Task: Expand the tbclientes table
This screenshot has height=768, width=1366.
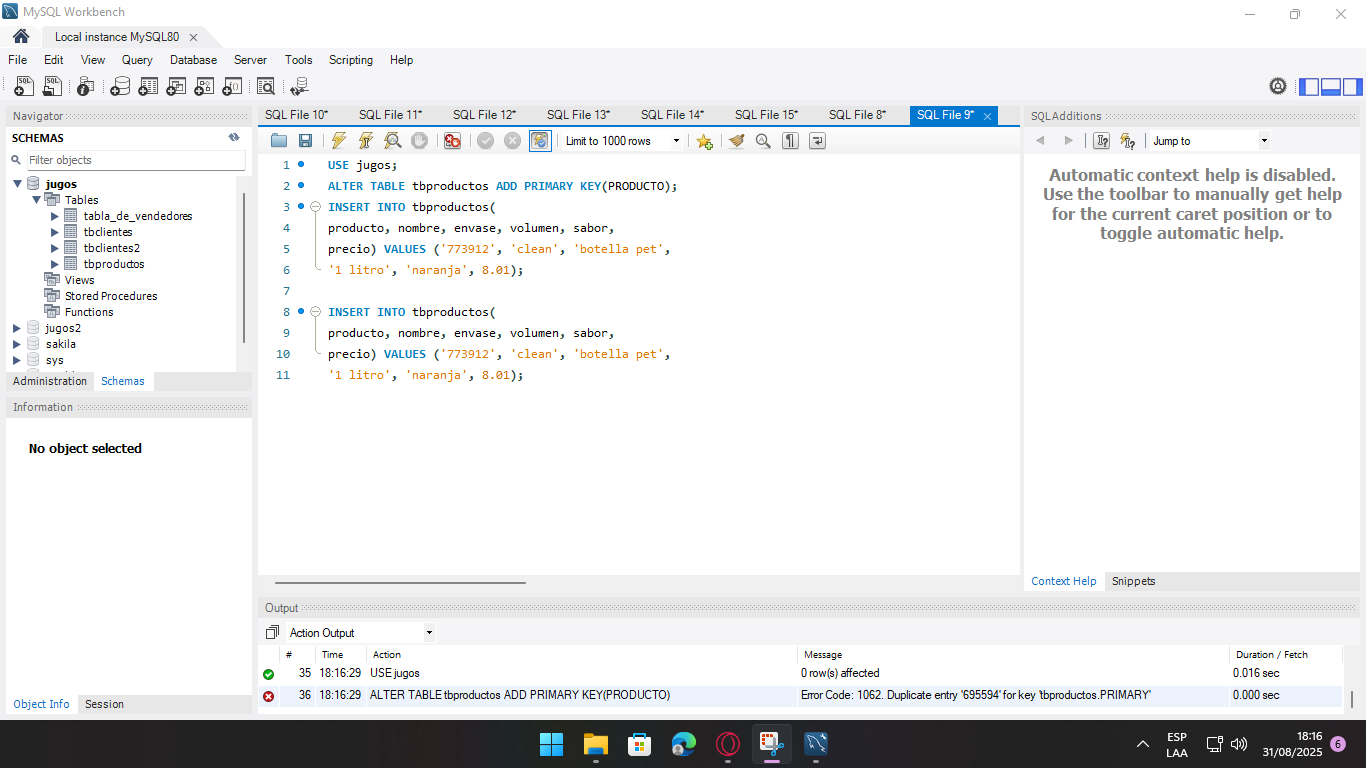Action: click(x=55, y=232)
